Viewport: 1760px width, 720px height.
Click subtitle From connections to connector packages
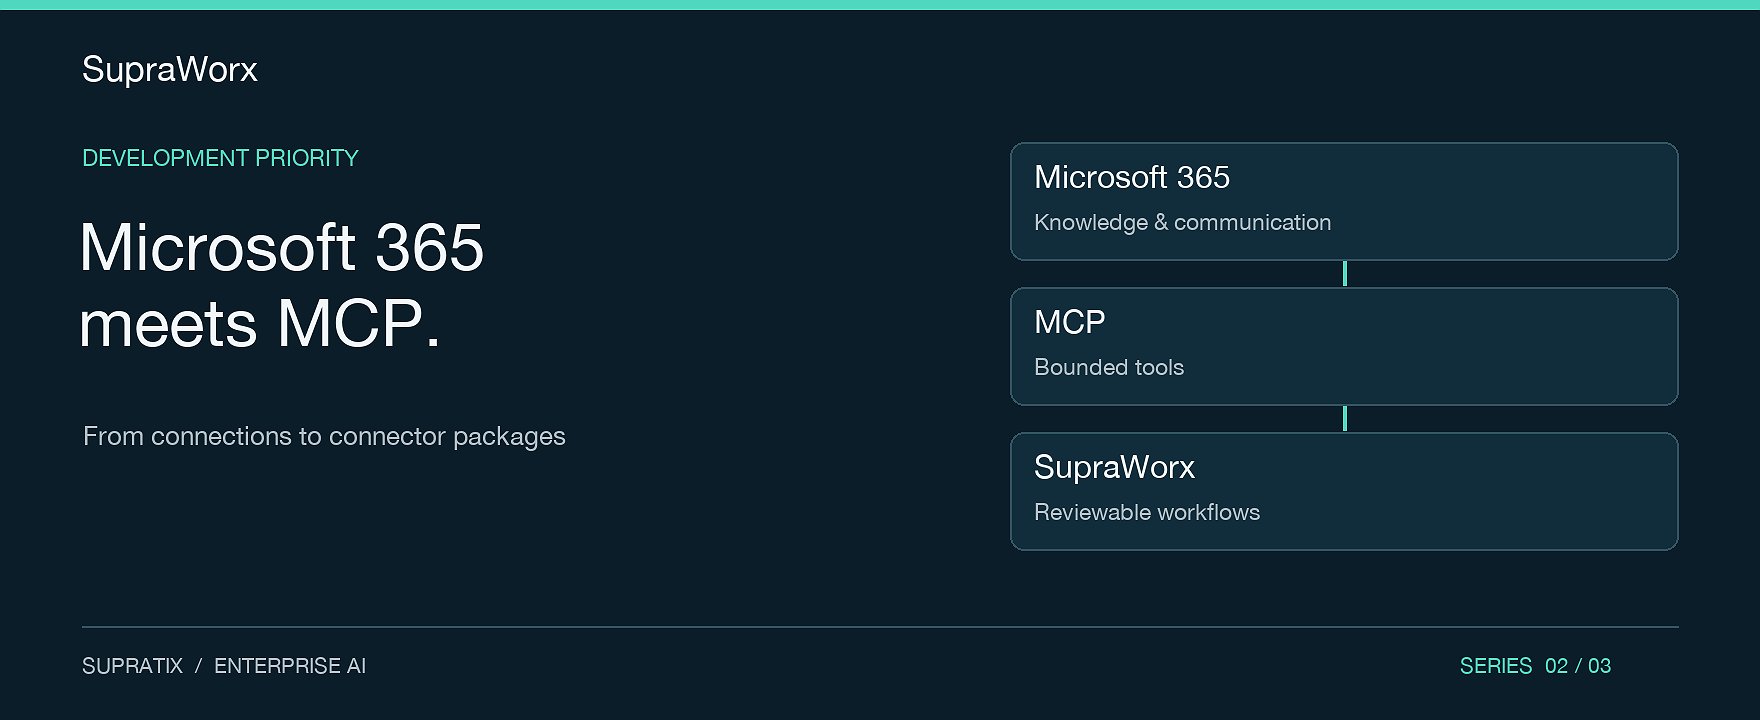click(324, 436)
